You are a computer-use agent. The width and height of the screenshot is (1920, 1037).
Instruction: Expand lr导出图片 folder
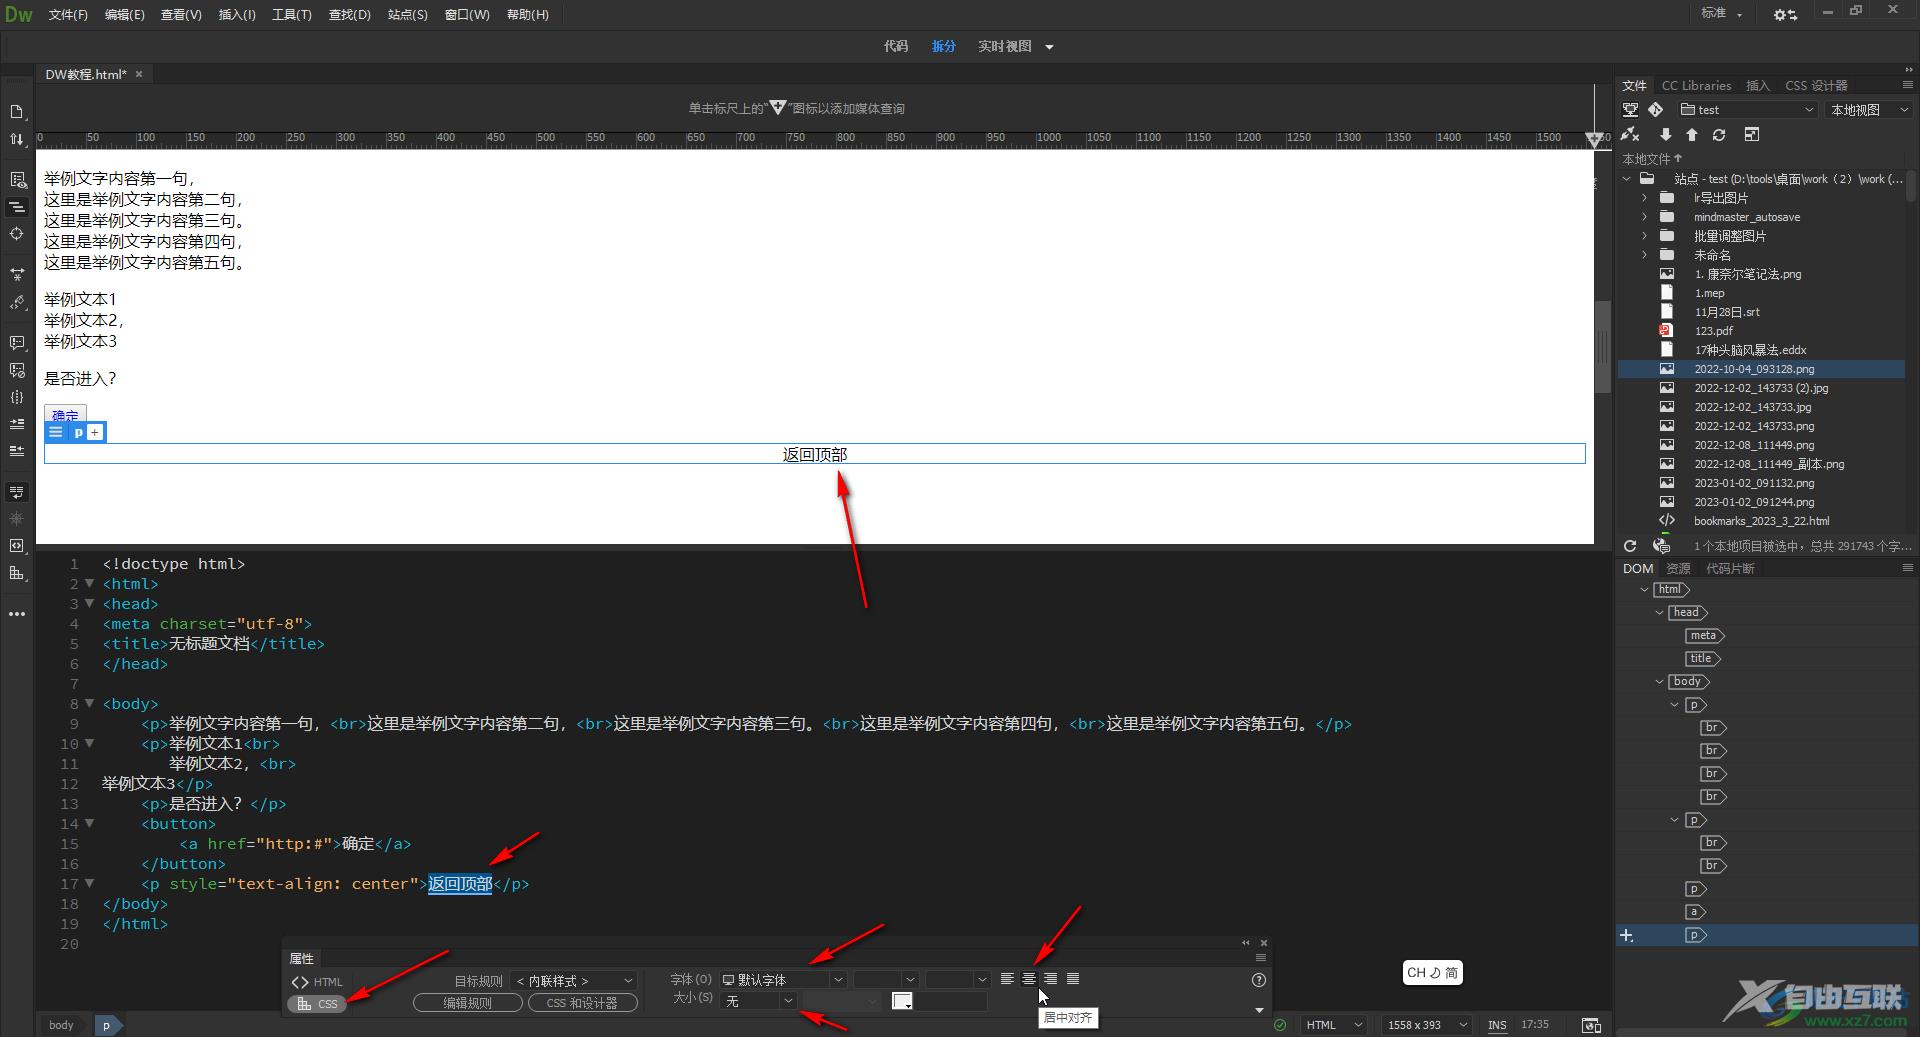[x=1644, y=198]
